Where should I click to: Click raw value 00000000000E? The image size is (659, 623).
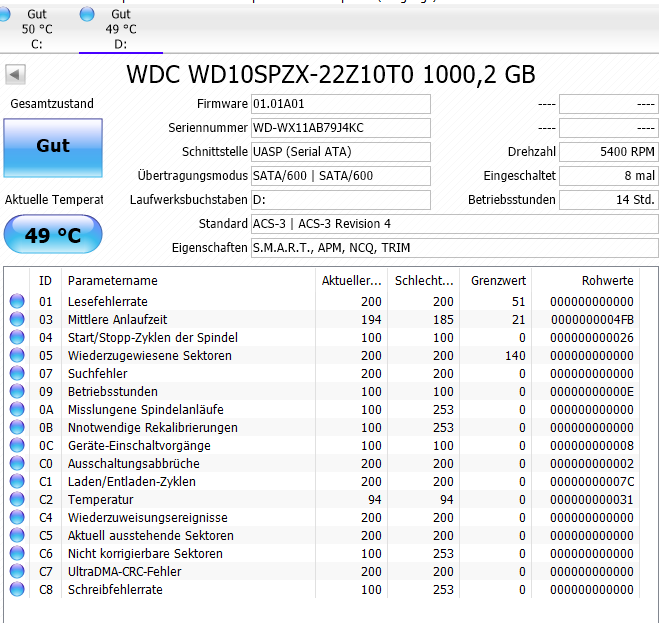(592, 391)
